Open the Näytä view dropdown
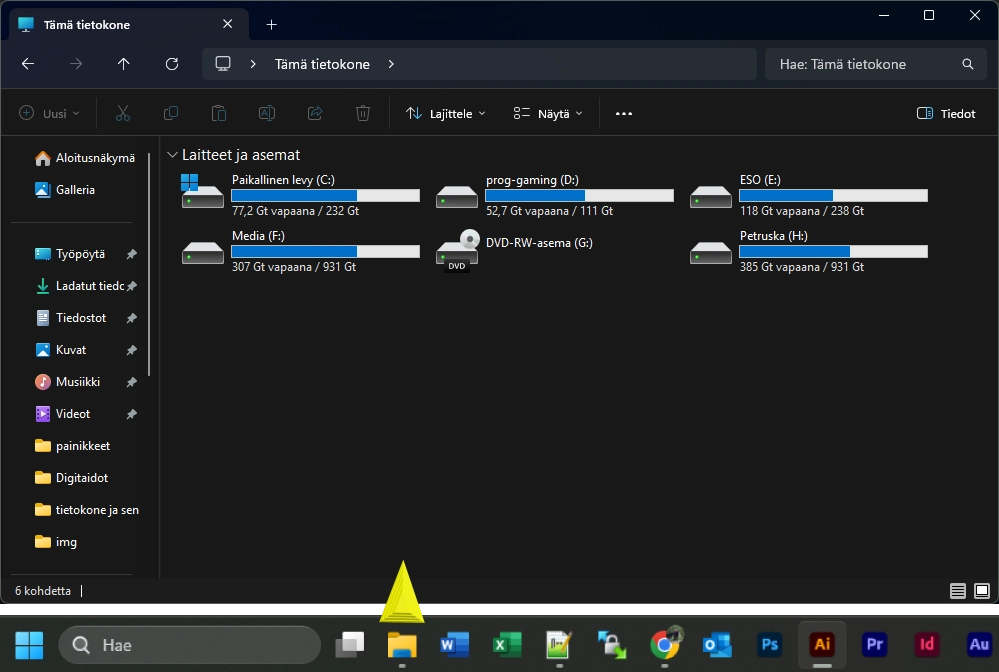This screenshot has width=999, height=672. pos(547,114)
